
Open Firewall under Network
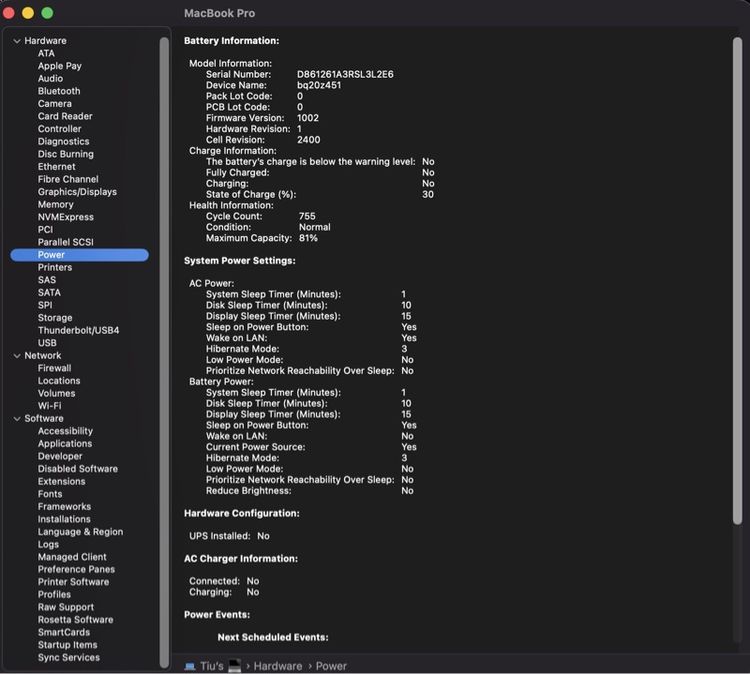[54, 368]
